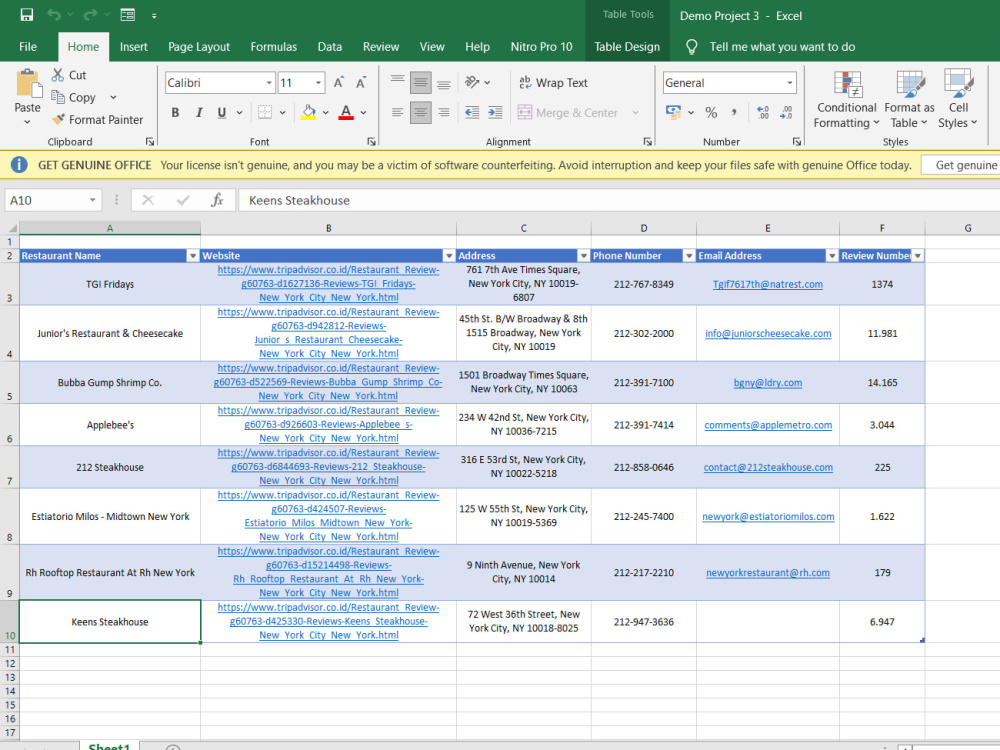Apply Comma Style icon
Image resolution: width=1000 pixels, height=750 pixels.
point(734,112)
